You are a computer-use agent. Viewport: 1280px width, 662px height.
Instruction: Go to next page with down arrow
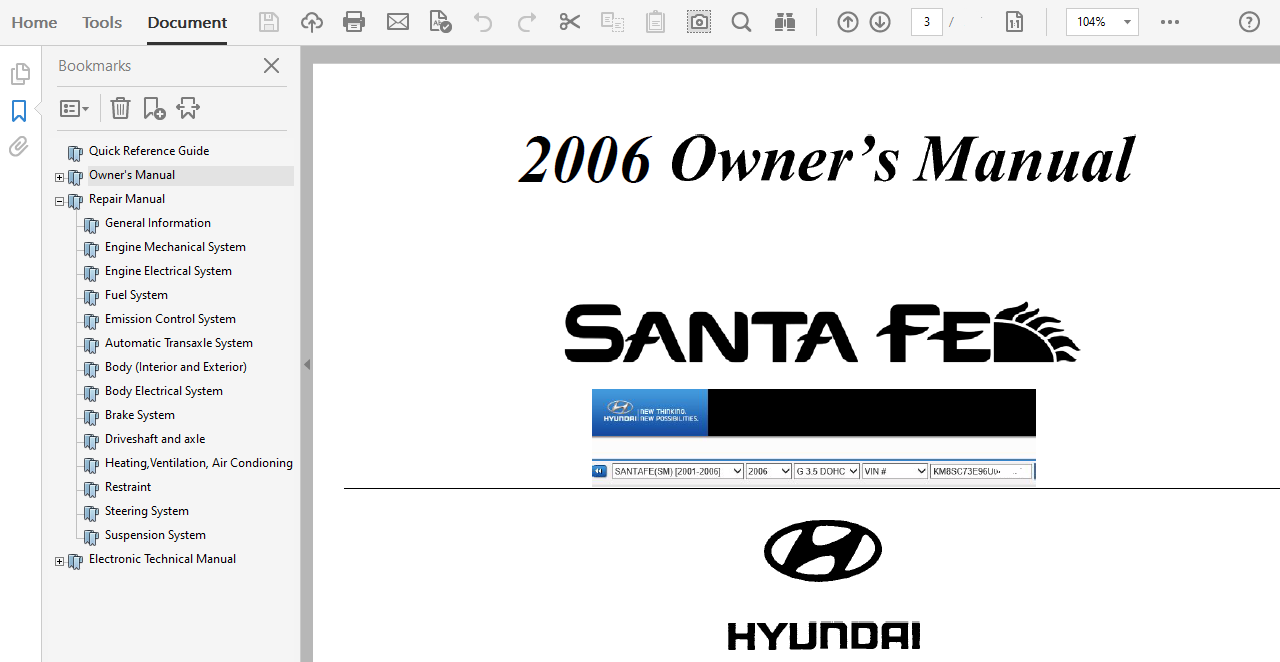click(880, 22)
